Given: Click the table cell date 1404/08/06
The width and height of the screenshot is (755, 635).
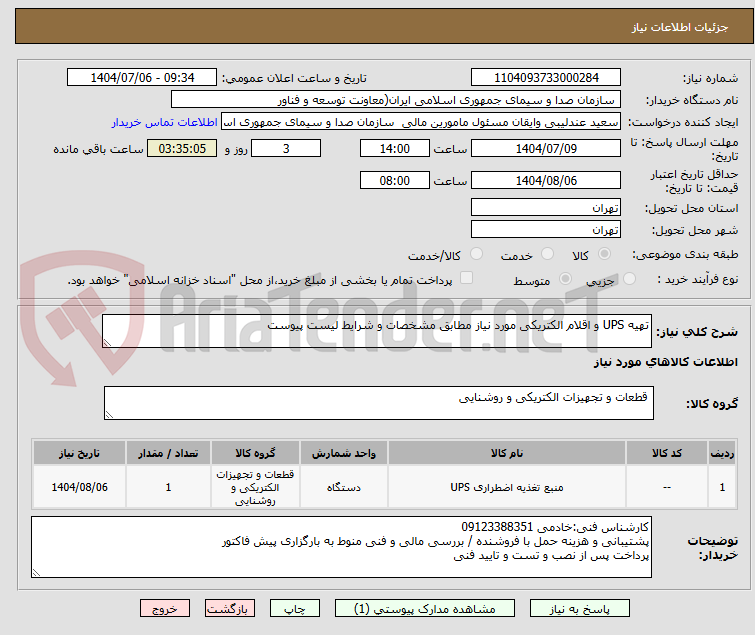Looking at the screenshot, I should (79, 487).
